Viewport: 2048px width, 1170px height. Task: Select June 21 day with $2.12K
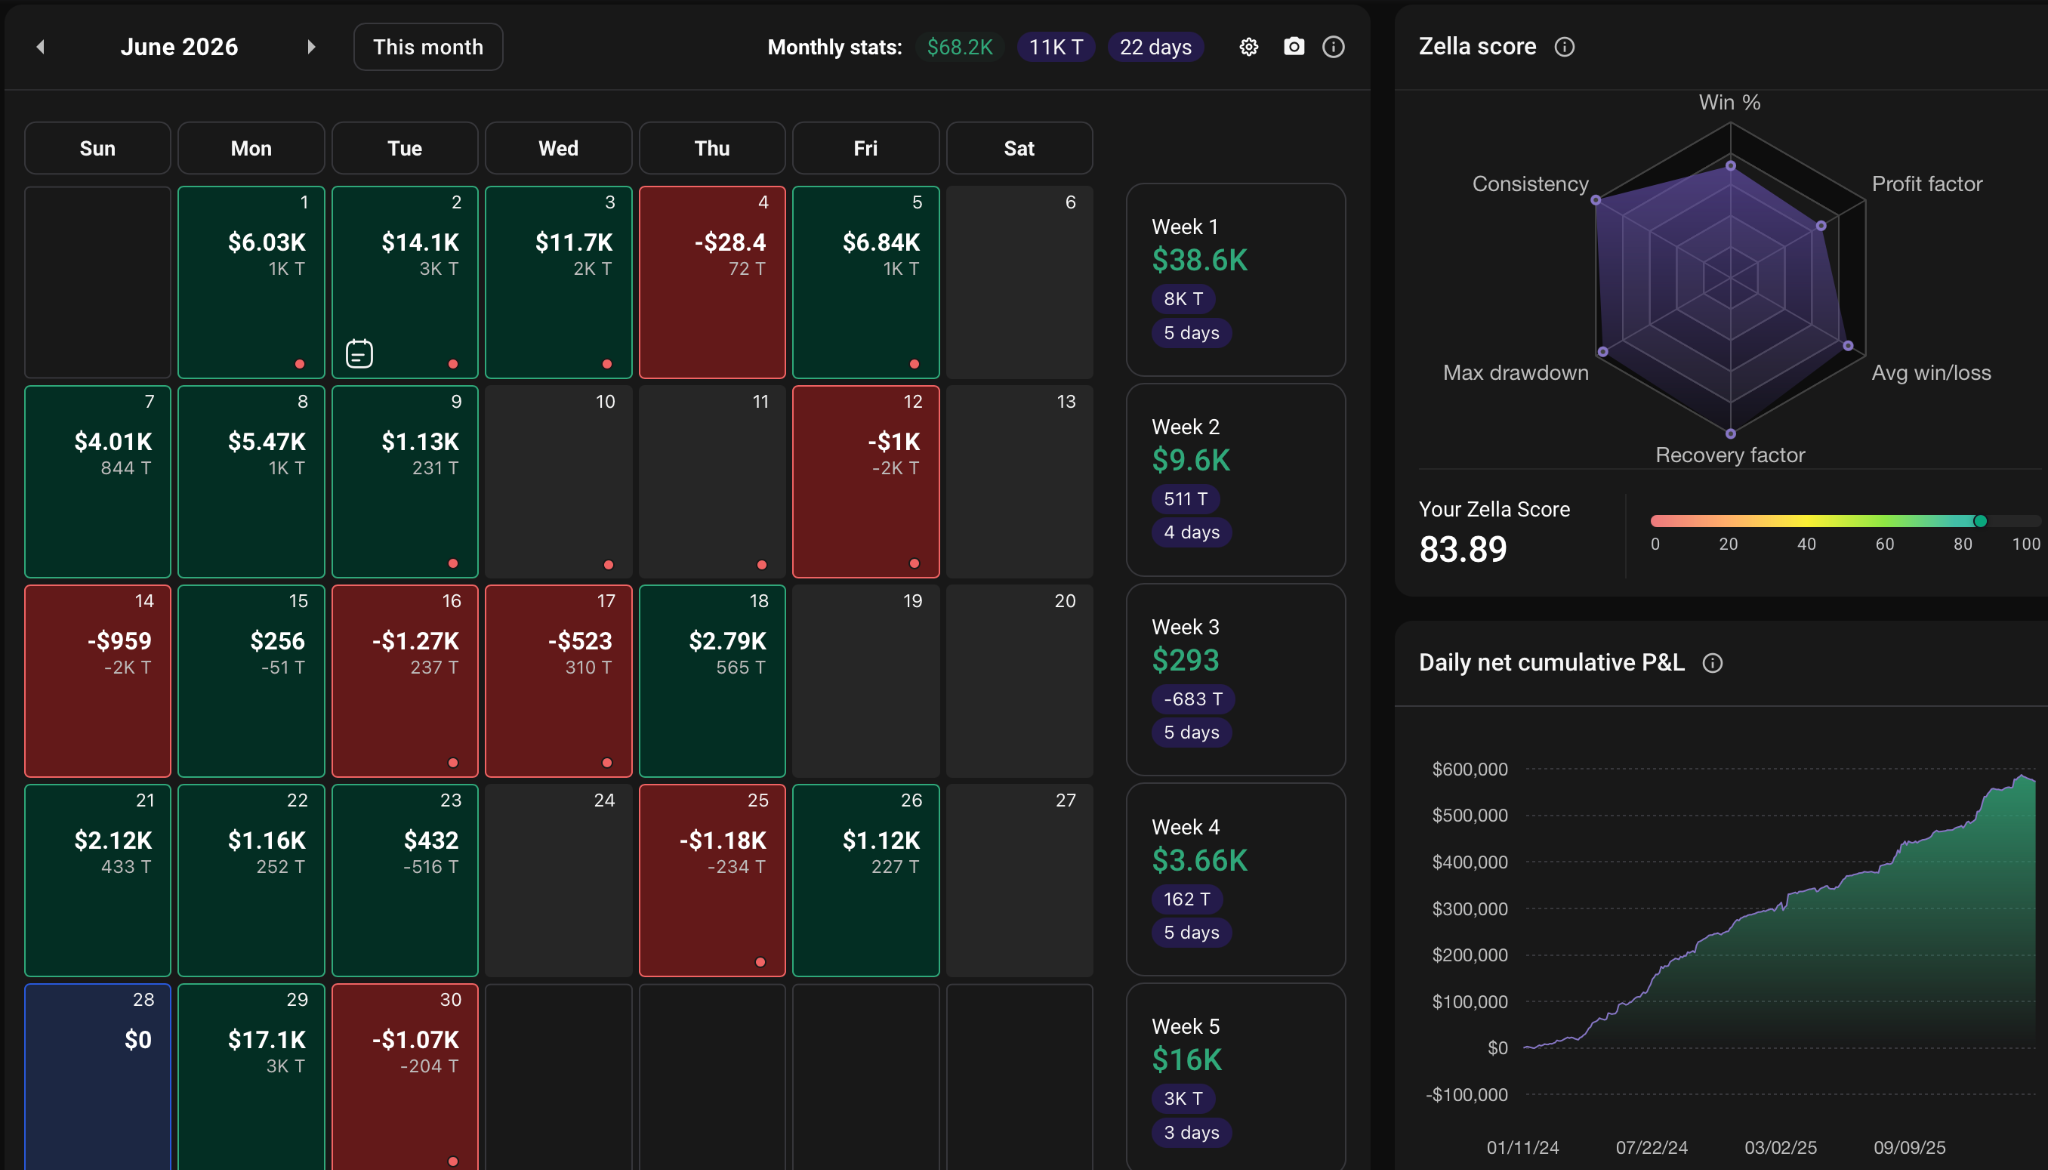coord(98,880)
